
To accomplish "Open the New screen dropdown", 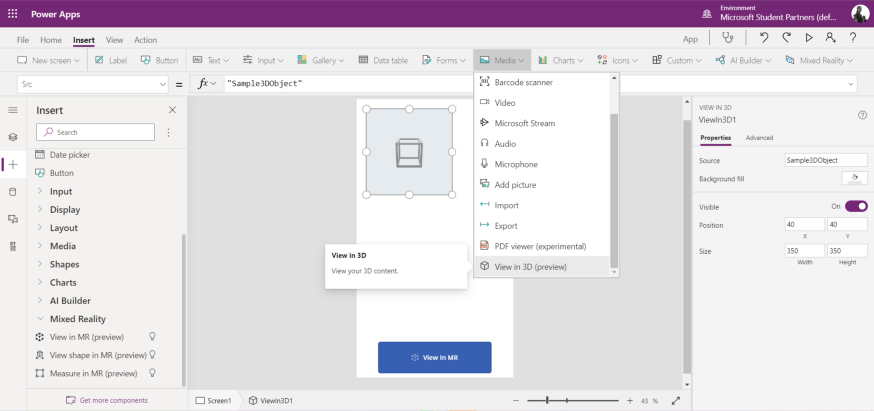I will click(48, 60).
